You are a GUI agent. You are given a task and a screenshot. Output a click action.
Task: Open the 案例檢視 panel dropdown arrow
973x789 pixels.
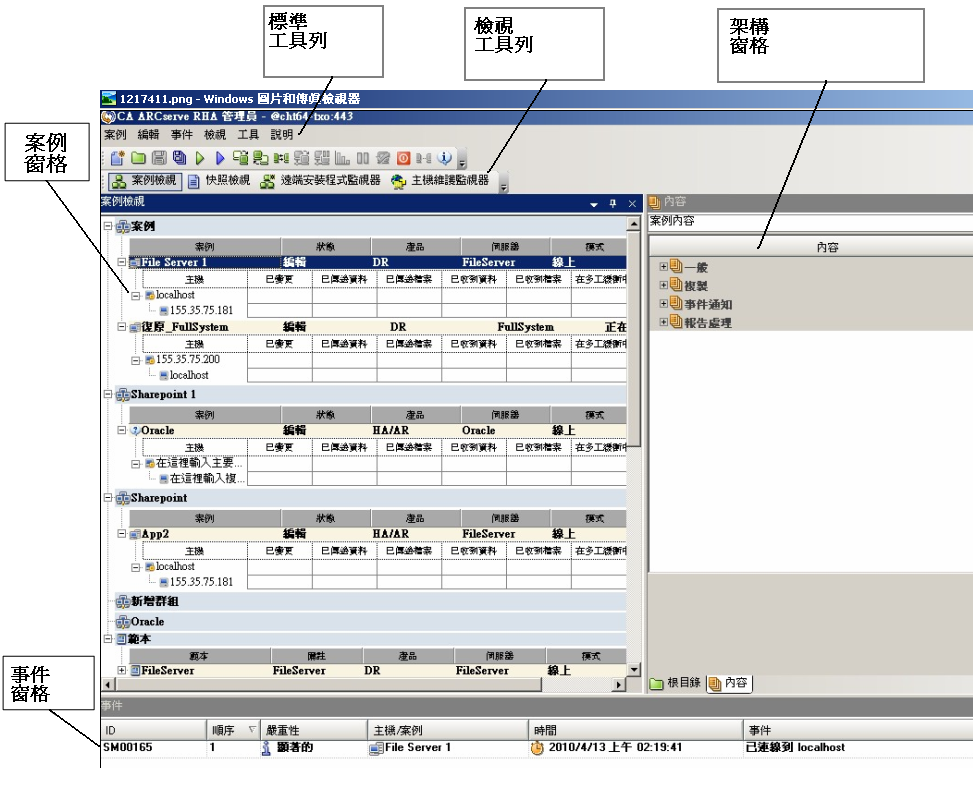[594, 204]
